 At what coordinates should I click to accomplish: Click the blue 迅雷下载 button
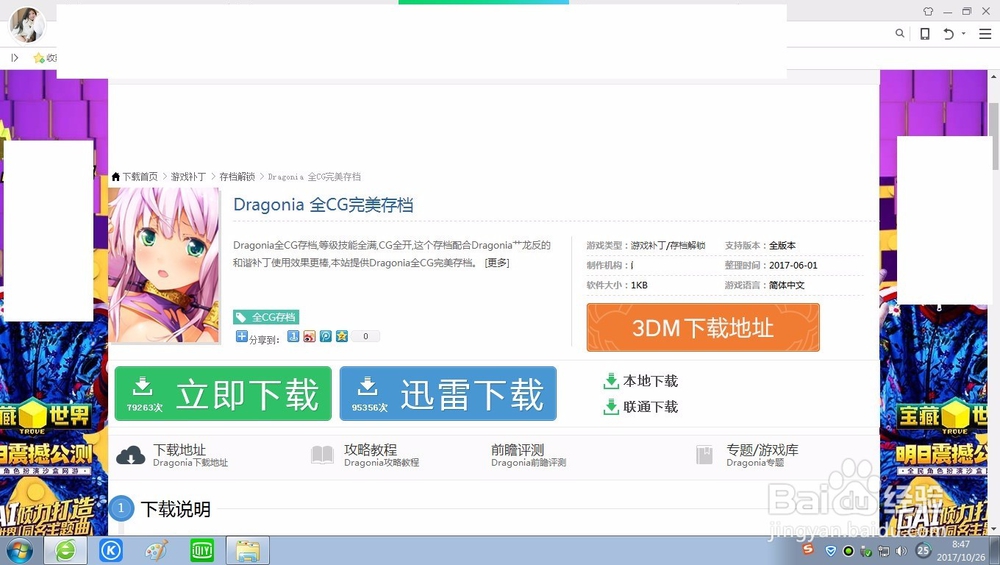tap(448, 393)
